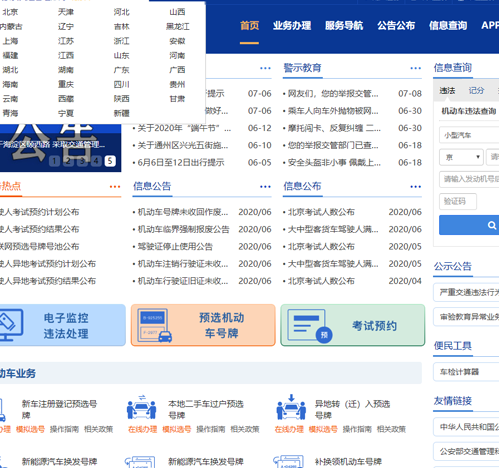Open notice 关于通州区兴光五街施...

pyautogui.click(x=183, y=145)
